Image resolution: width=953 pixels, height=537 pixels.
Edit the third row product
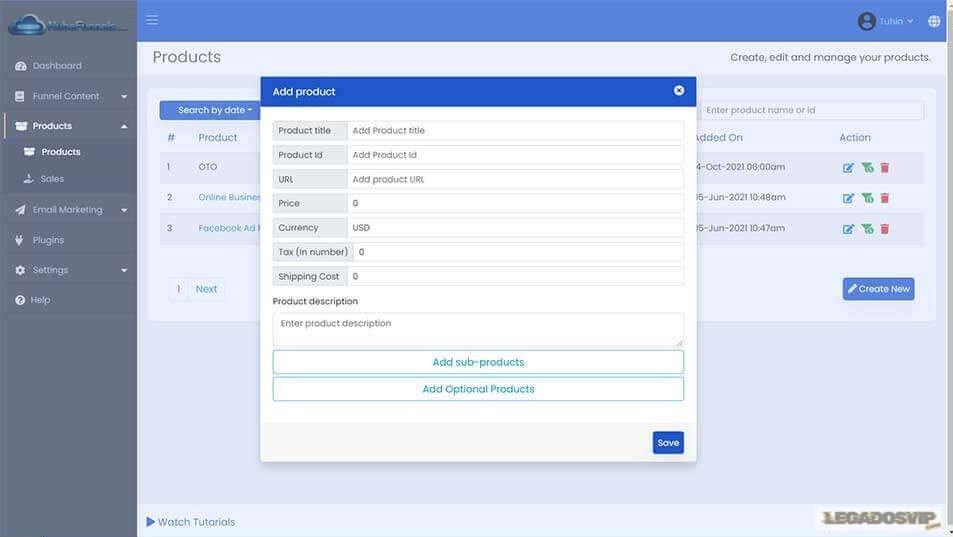(848, 229)
